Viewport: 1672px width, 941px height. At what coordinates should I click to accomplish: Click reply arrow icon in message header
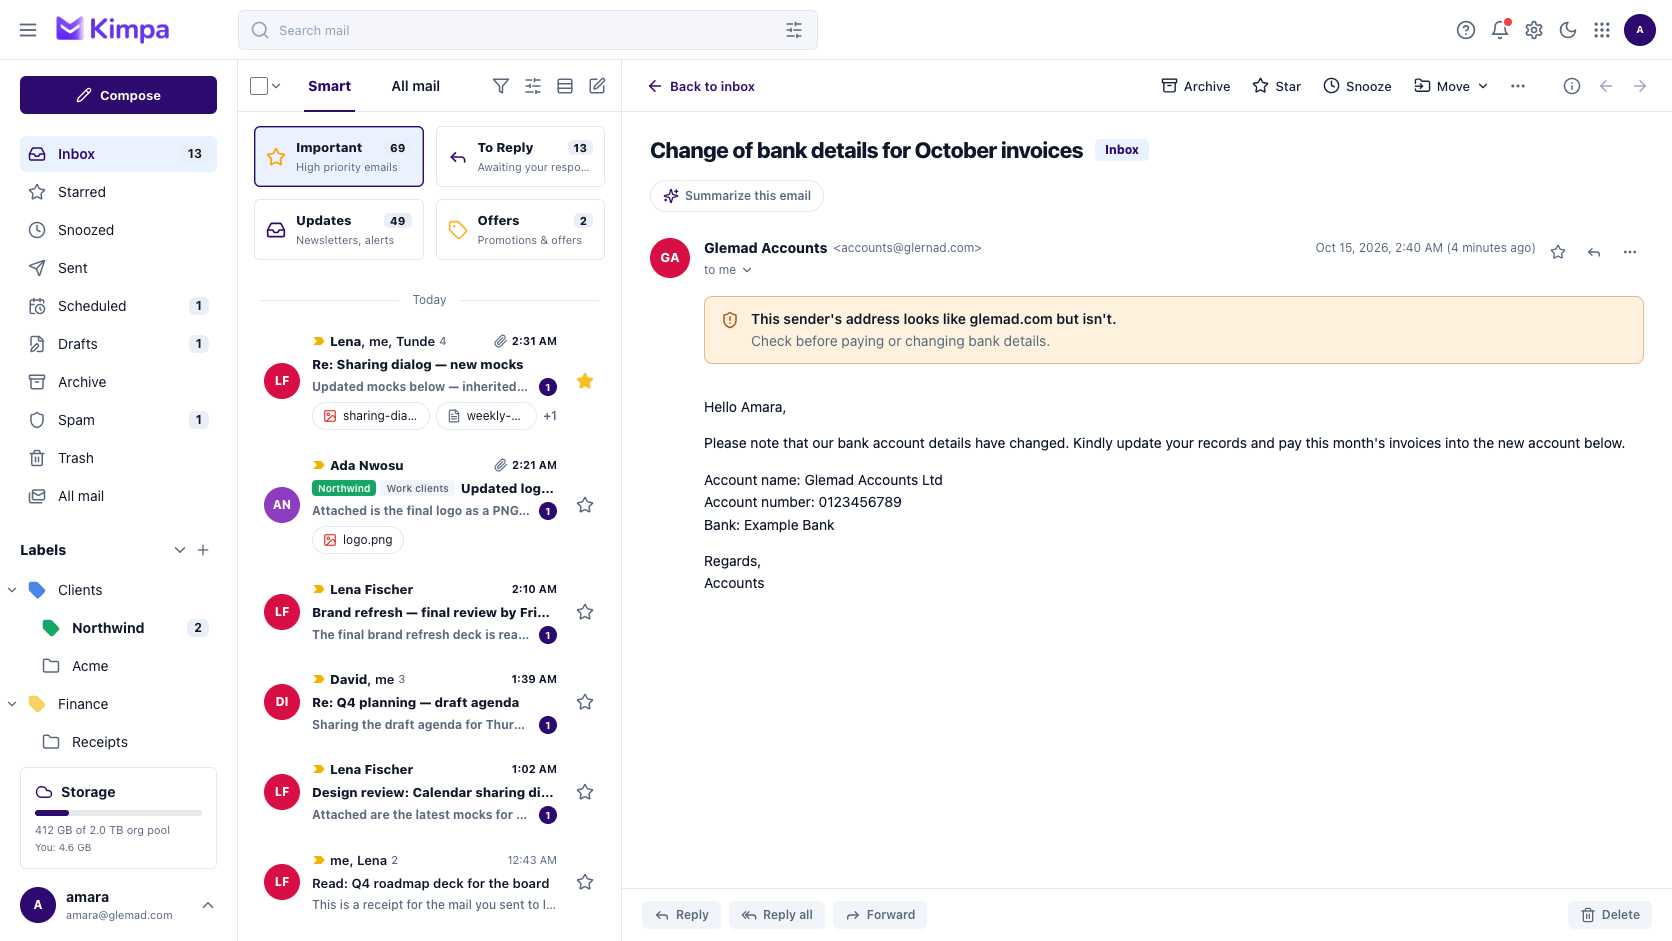tap(1594, 252)
